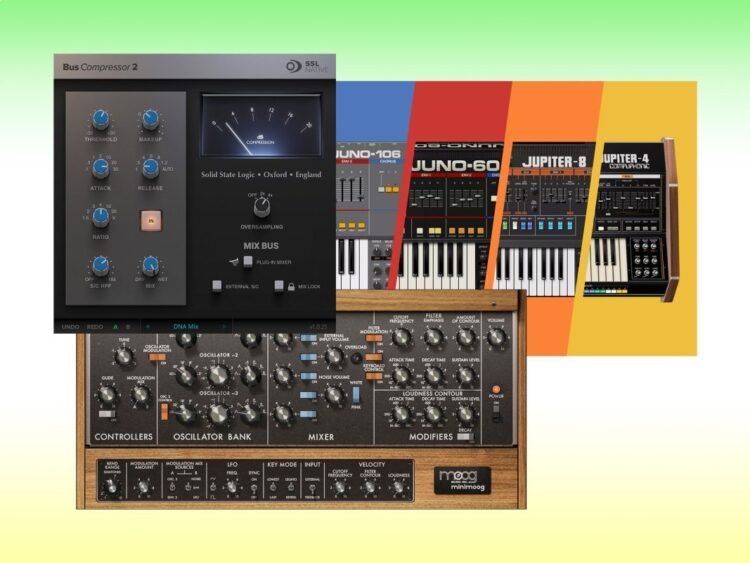750x563 pixels.
Task: Click the Filter Emphasis knob
Action: (x=433, y=338)
